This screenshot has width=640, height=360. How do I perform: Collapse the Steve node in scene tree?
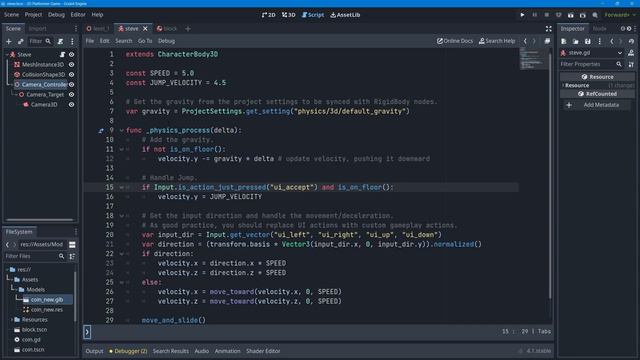(7, 54)
